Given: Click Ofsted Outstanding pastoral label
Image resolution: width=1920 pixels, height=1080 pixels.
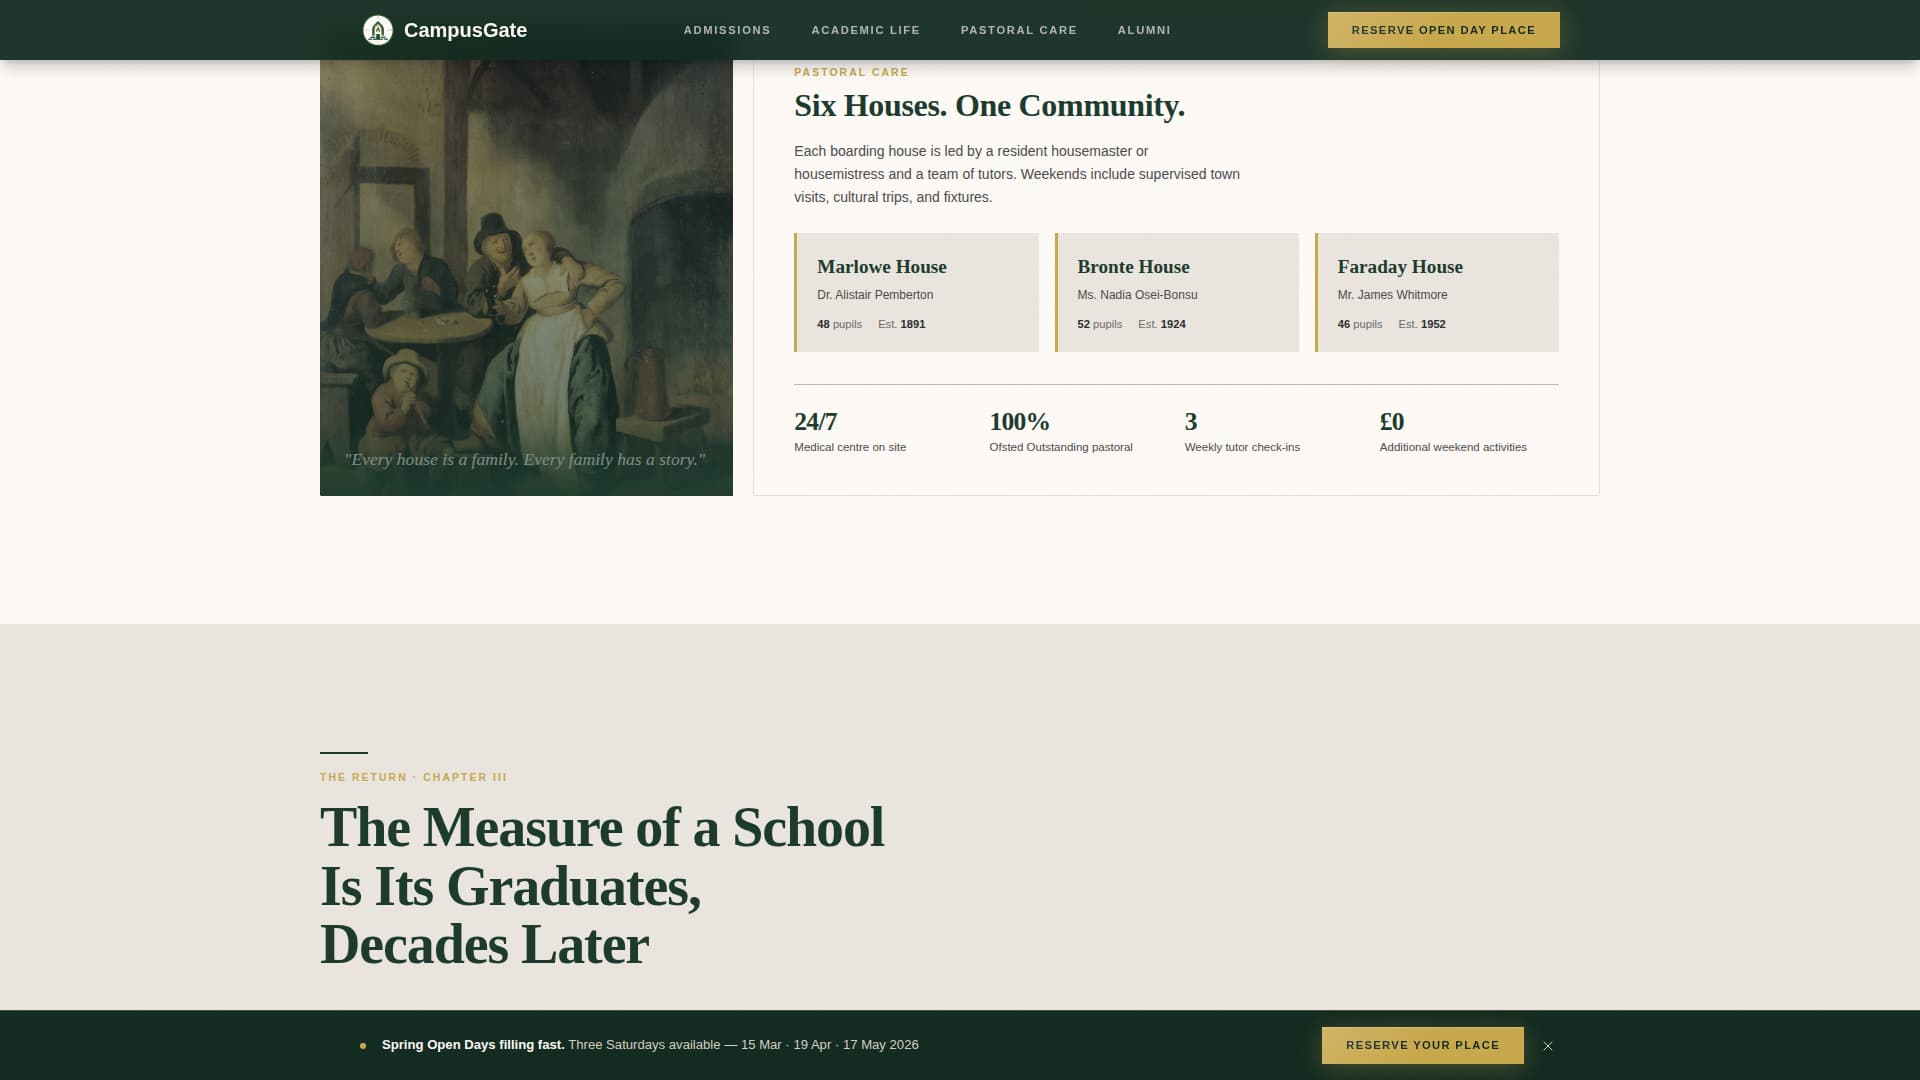Looking at the screenshot, I should [1061, 447].
